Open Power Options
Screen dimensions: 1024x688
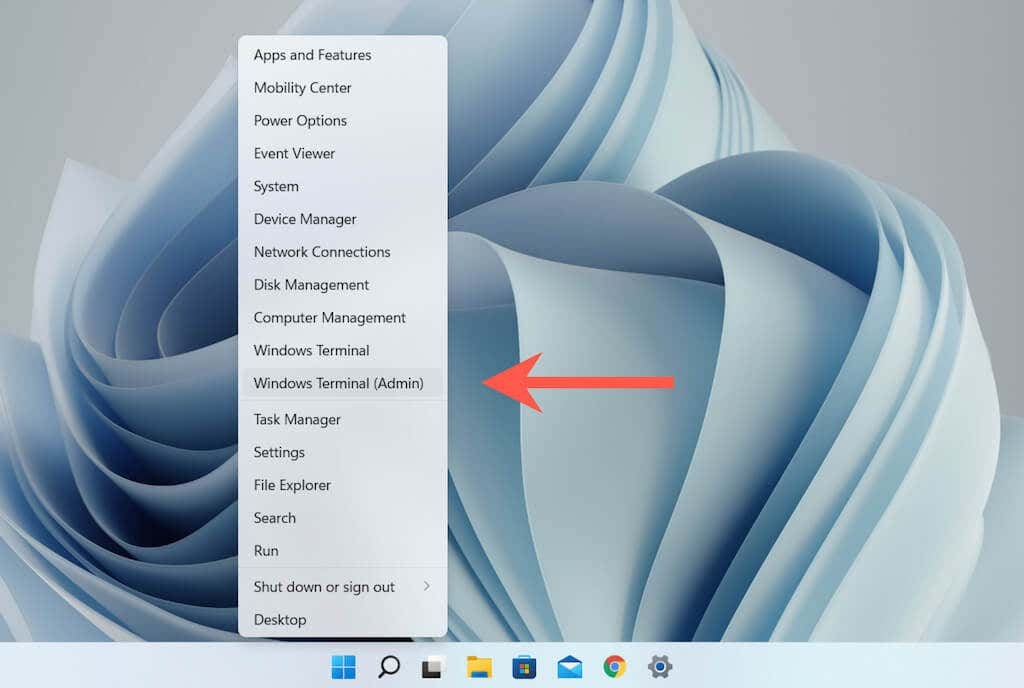click(299, 120)
